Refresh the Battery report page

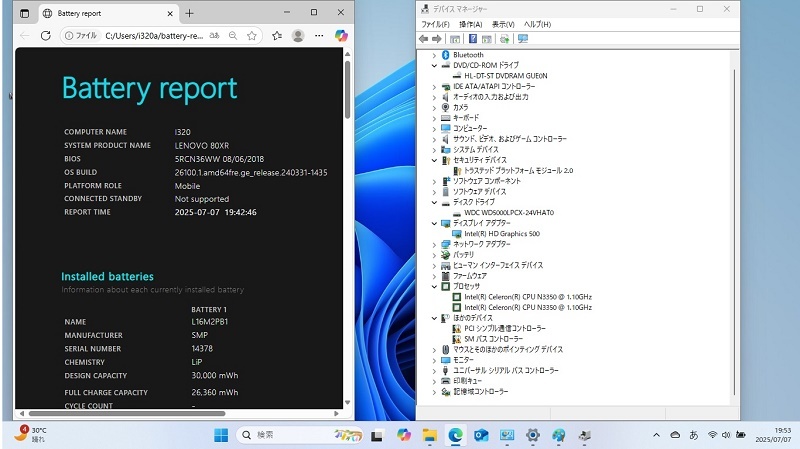tap(45, 35)
